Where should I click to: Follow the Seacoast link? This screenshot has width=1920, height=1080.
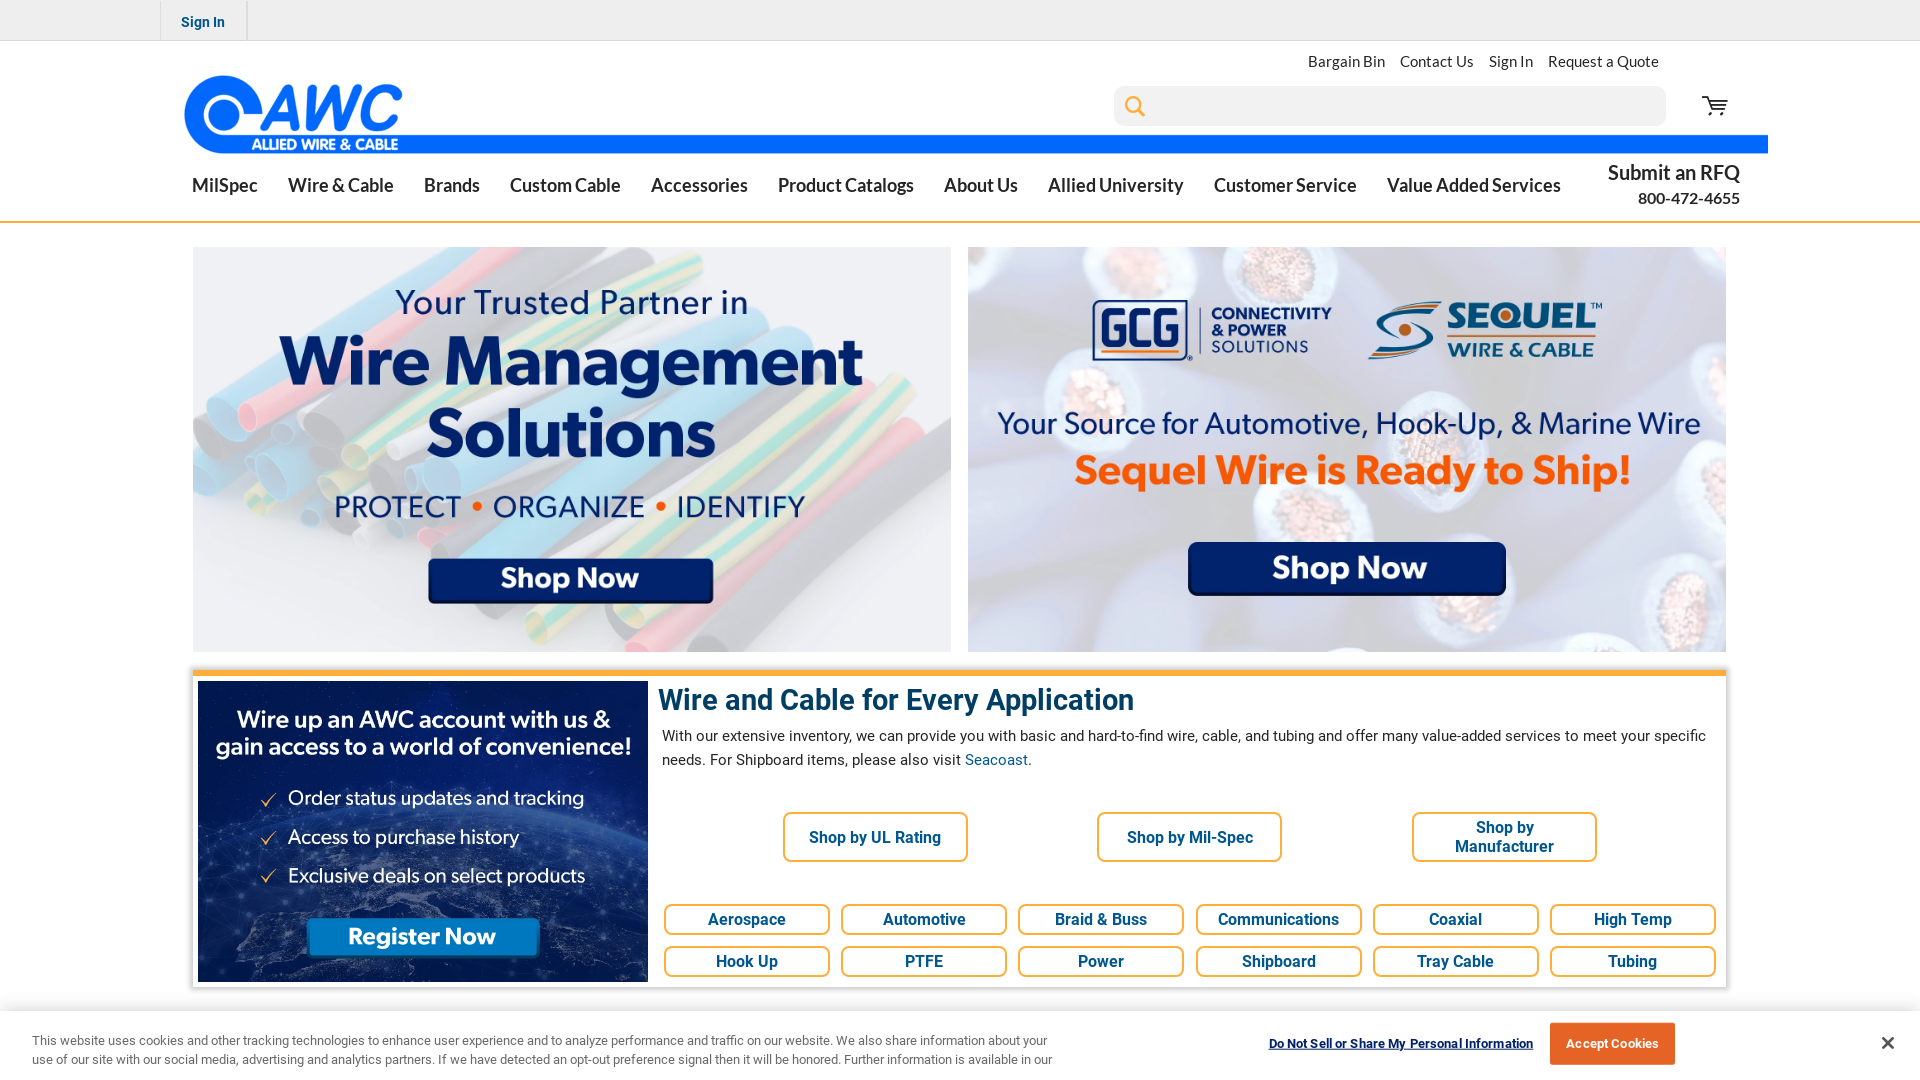[996, 760]
